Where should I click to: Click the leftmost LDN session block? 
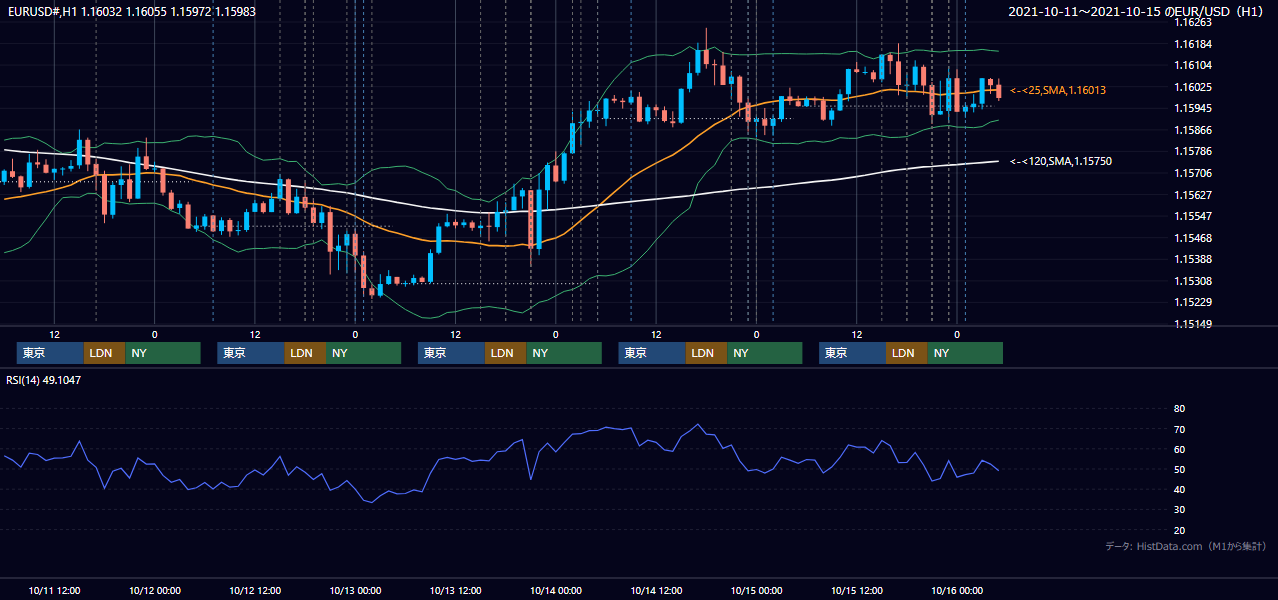105,353
